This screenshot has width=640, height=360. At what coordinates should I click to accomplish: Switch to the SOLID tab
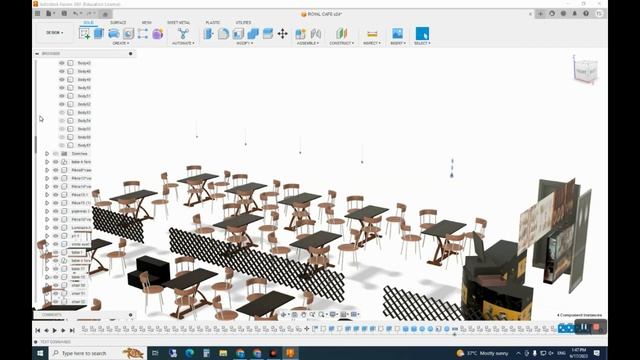(89, 22)
